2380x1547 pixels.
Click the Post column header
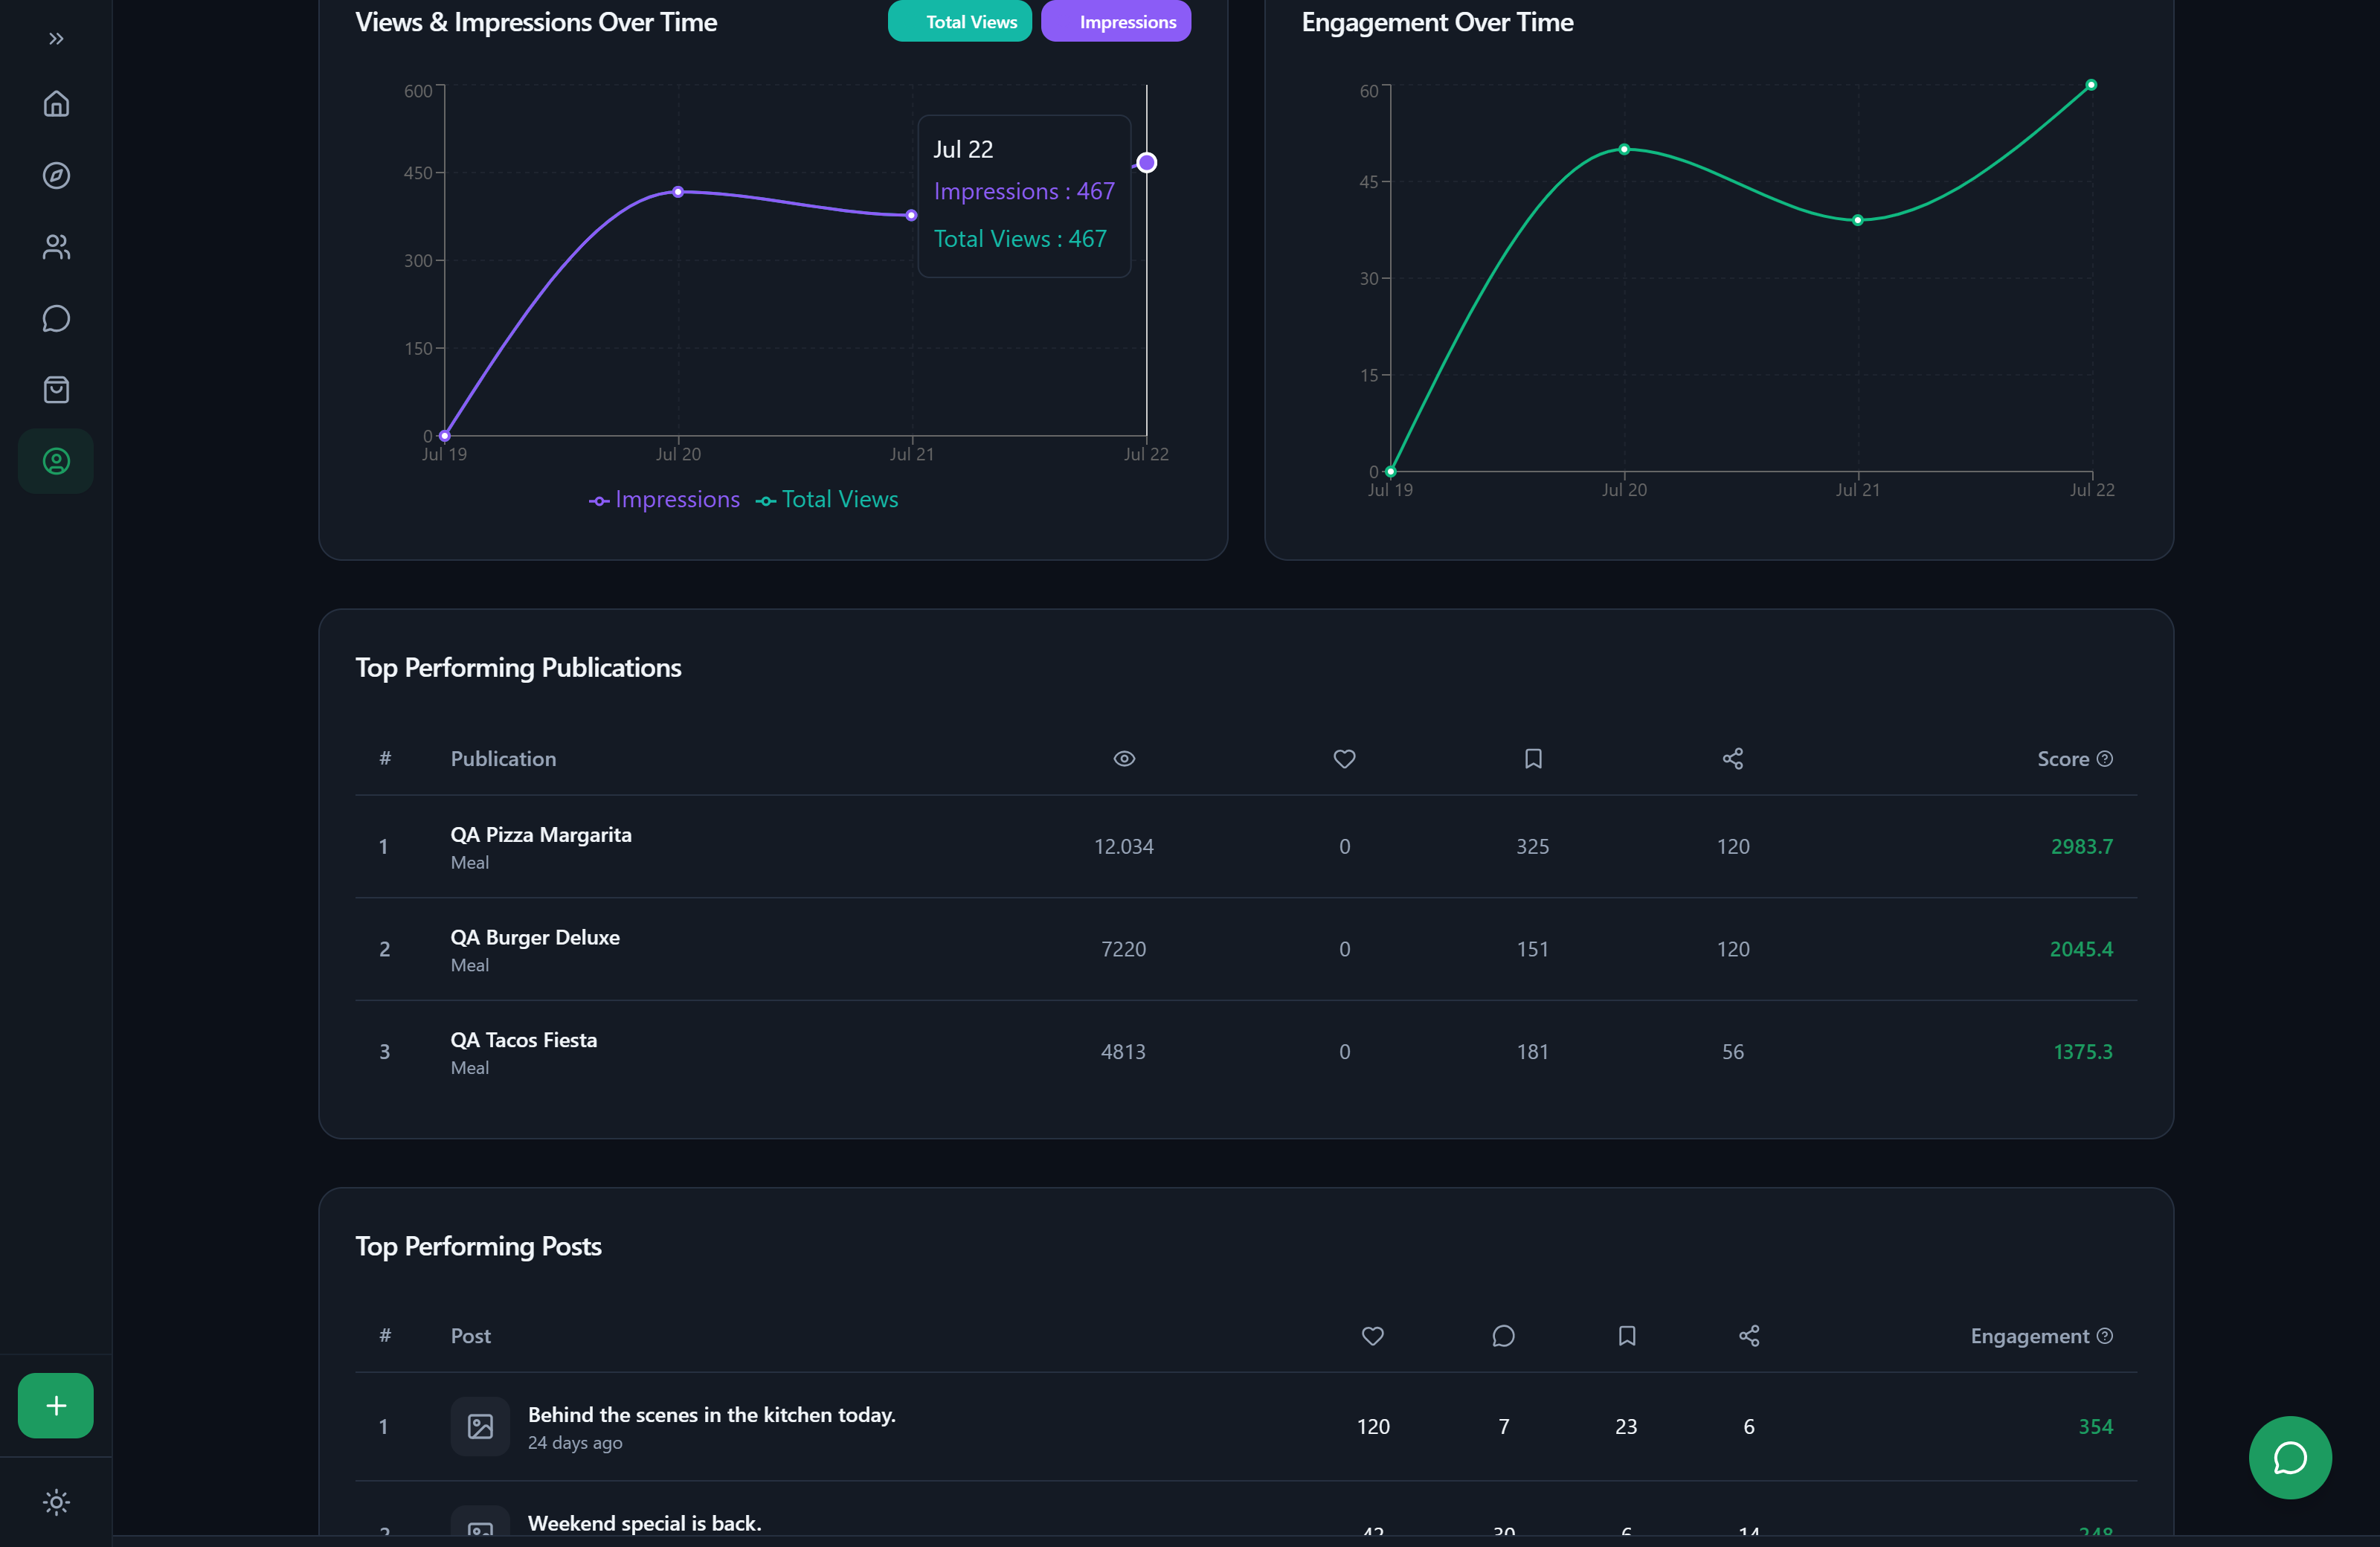point(470,1336)
